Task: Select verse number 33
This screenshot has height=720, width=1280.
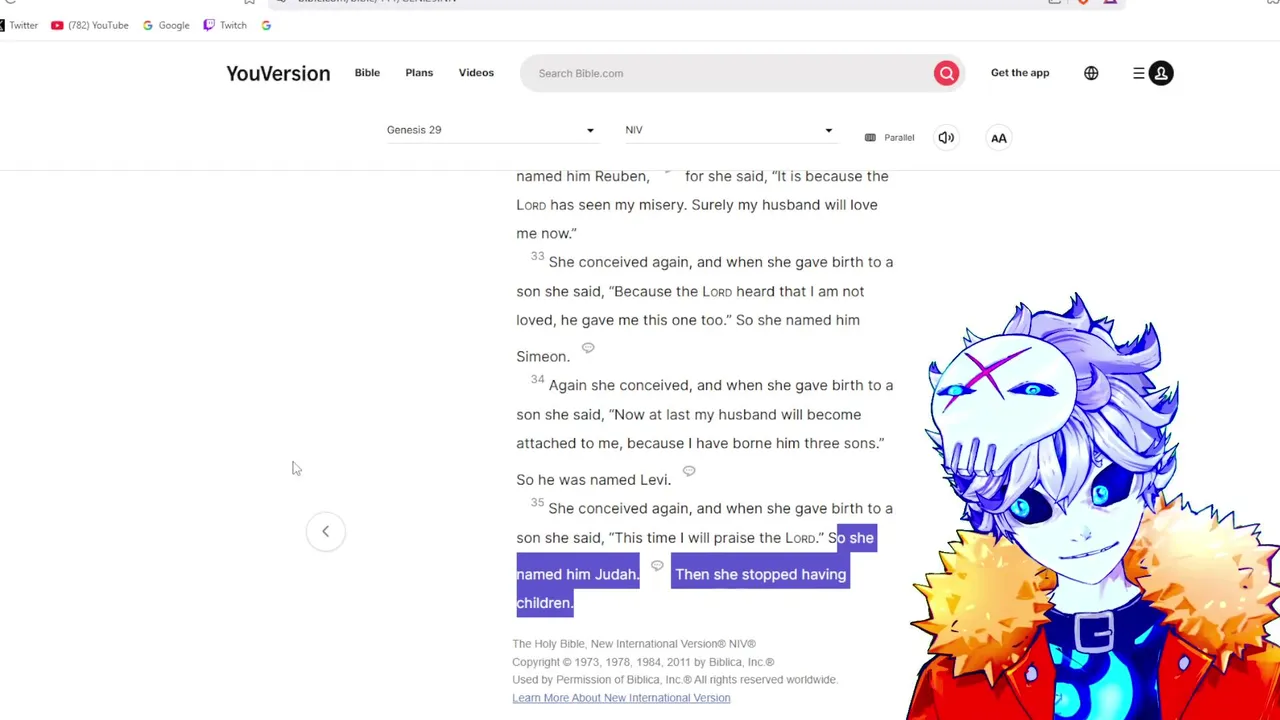Action: coord(537,257)
